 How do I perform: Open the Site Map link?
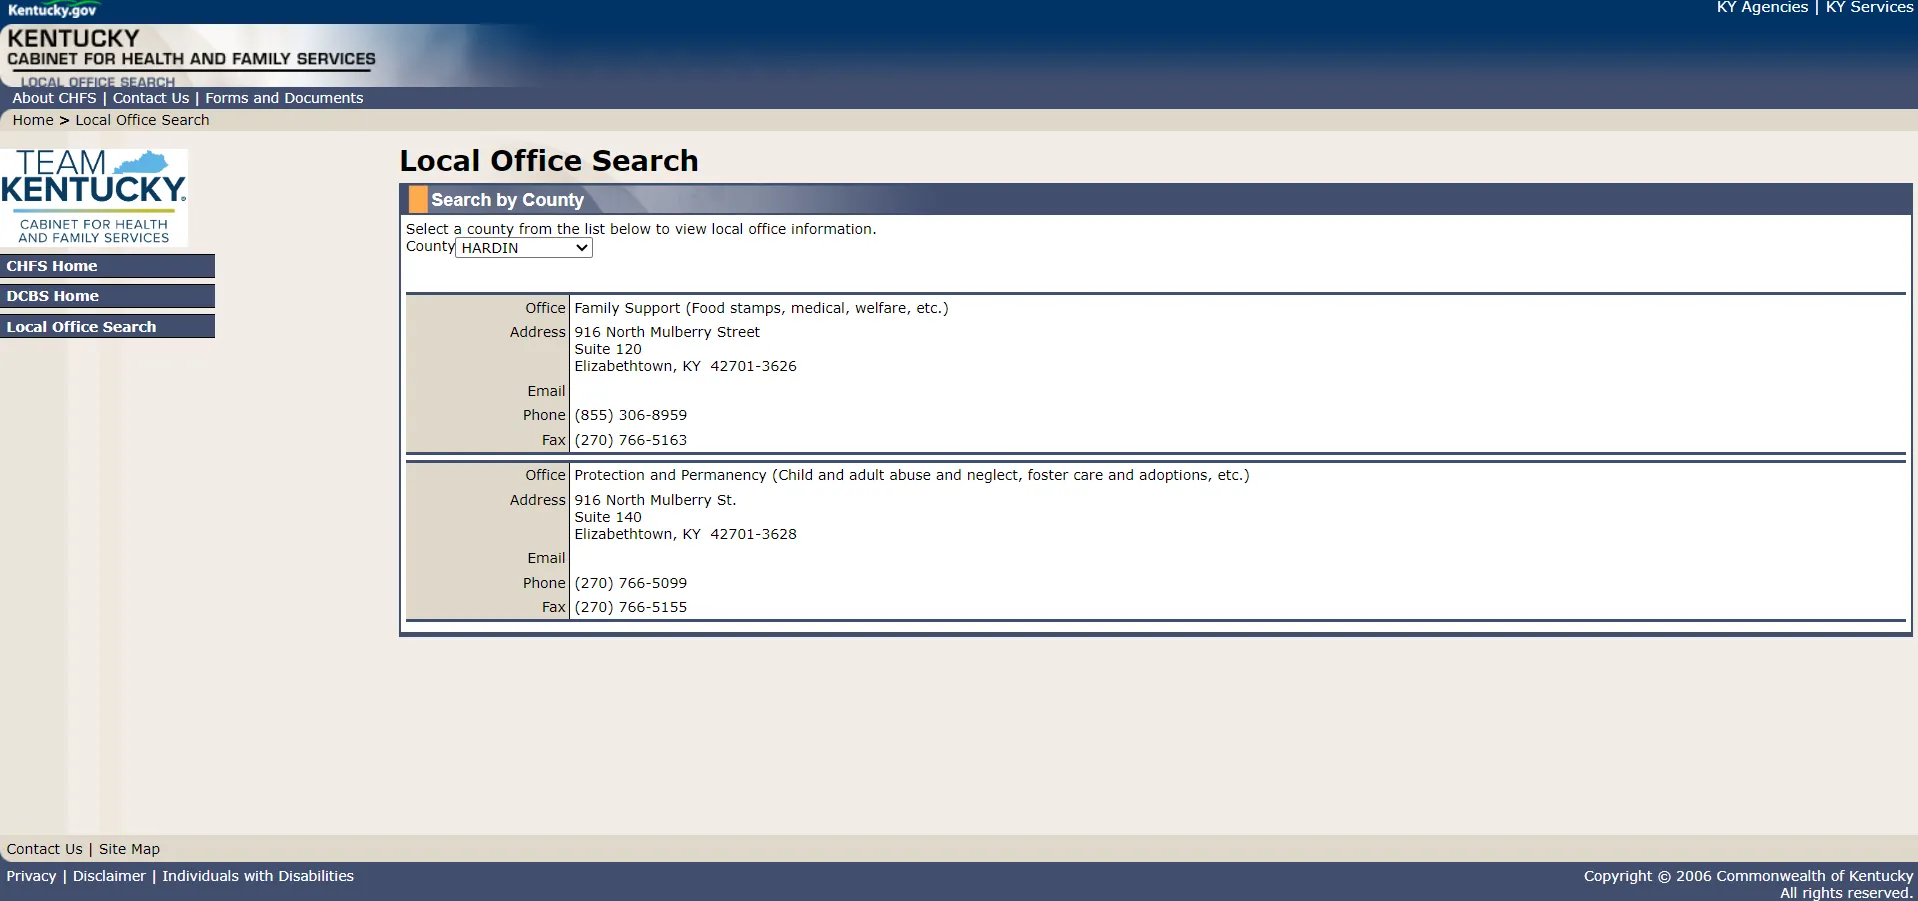pos(129,849)
